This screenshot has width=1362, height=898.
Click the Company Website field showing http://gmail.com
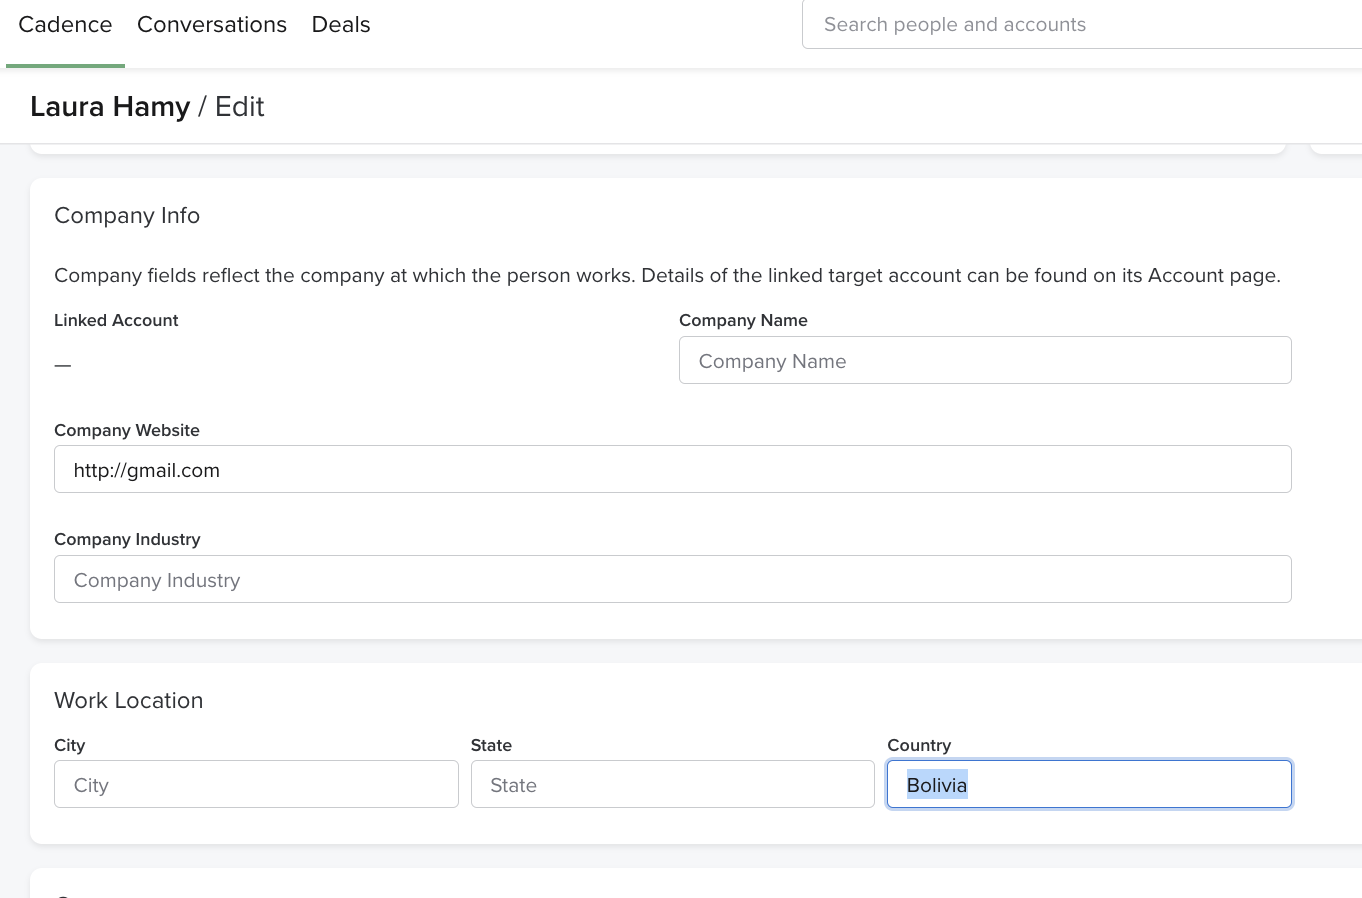click(672, 469)
